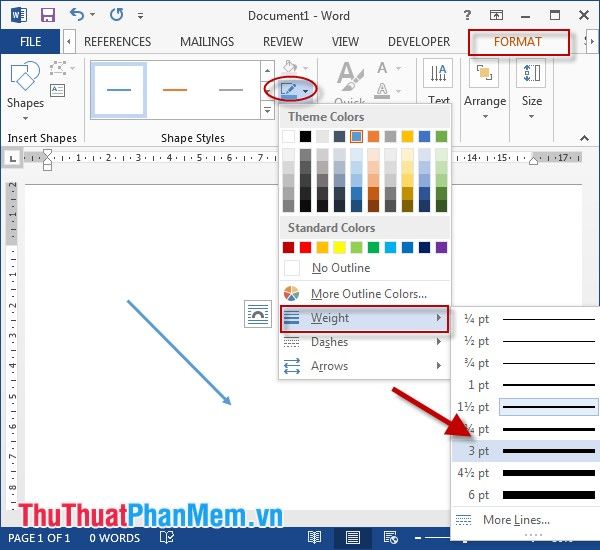Switch to the FORMAT ribbon tab

(518, 42)
